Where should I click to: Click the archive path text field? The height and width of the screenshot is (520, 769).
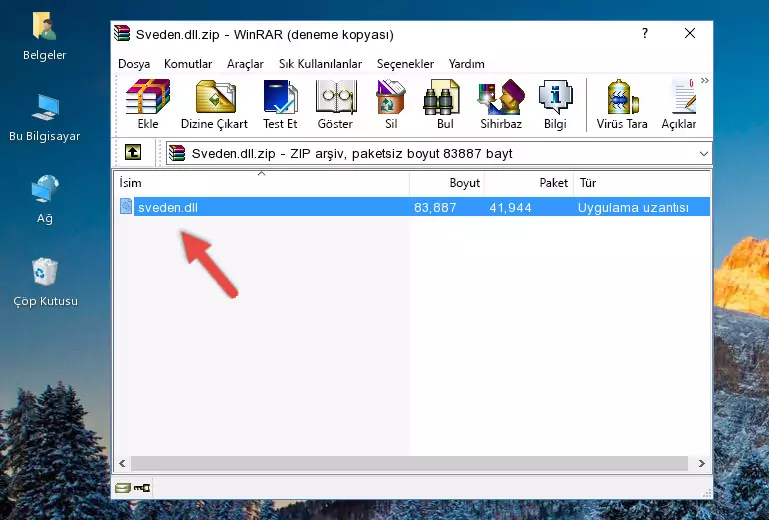[439, 154]
